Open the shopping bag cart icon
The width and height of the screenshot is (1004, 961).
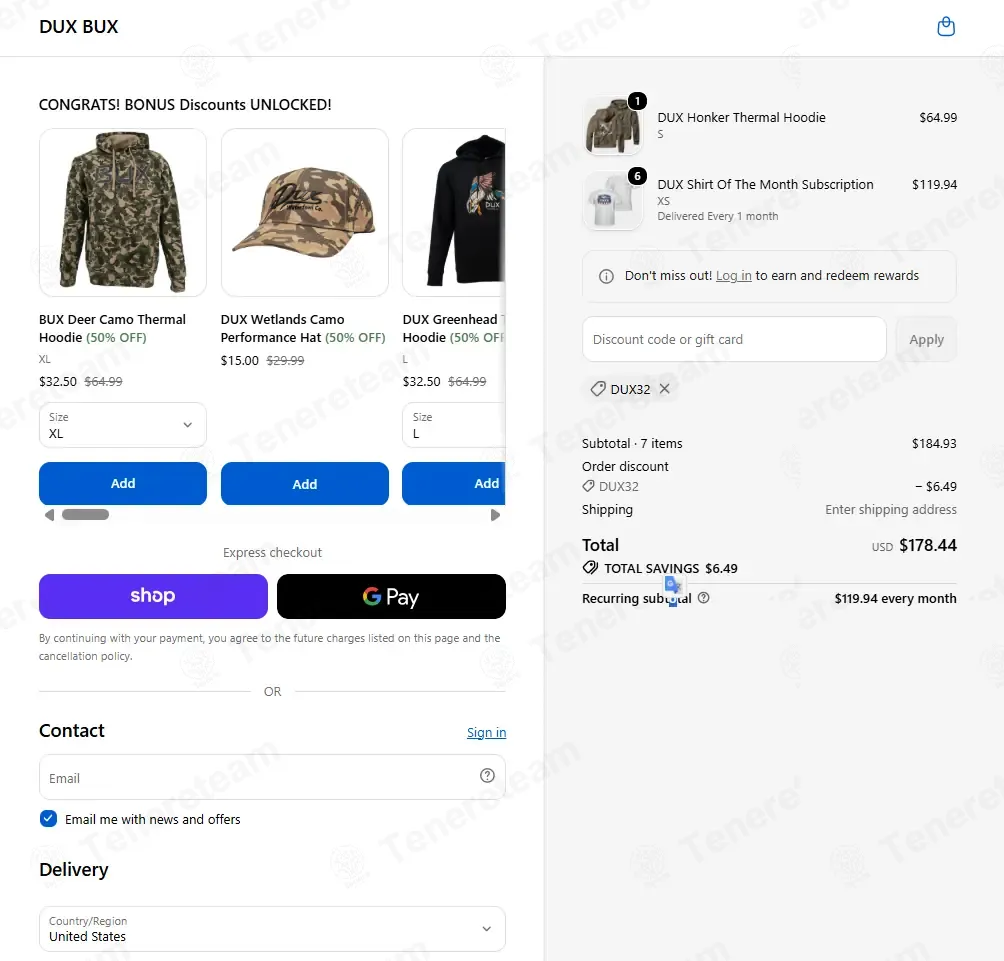[946, 26]
